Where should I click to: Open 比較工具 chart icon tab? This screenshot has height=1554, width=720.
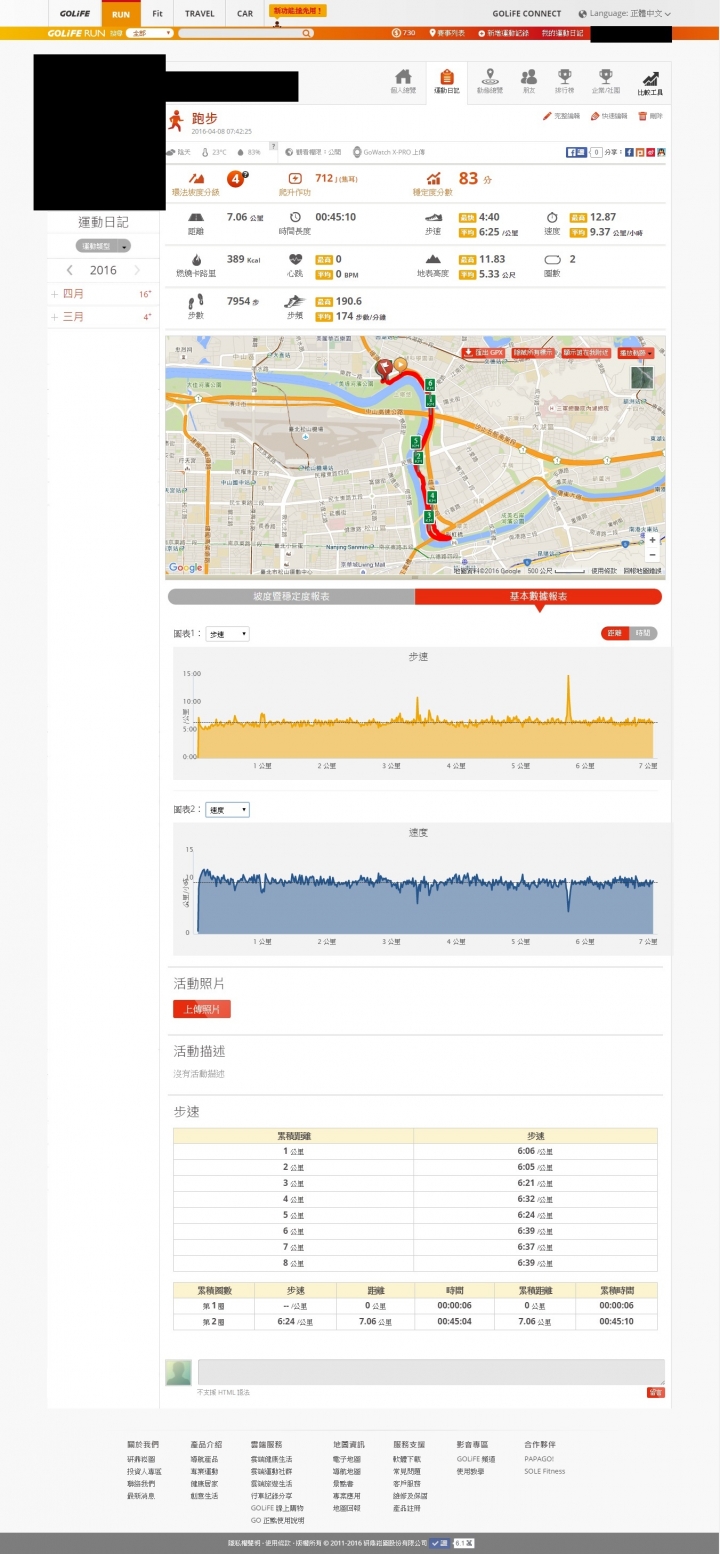point(650,82)
